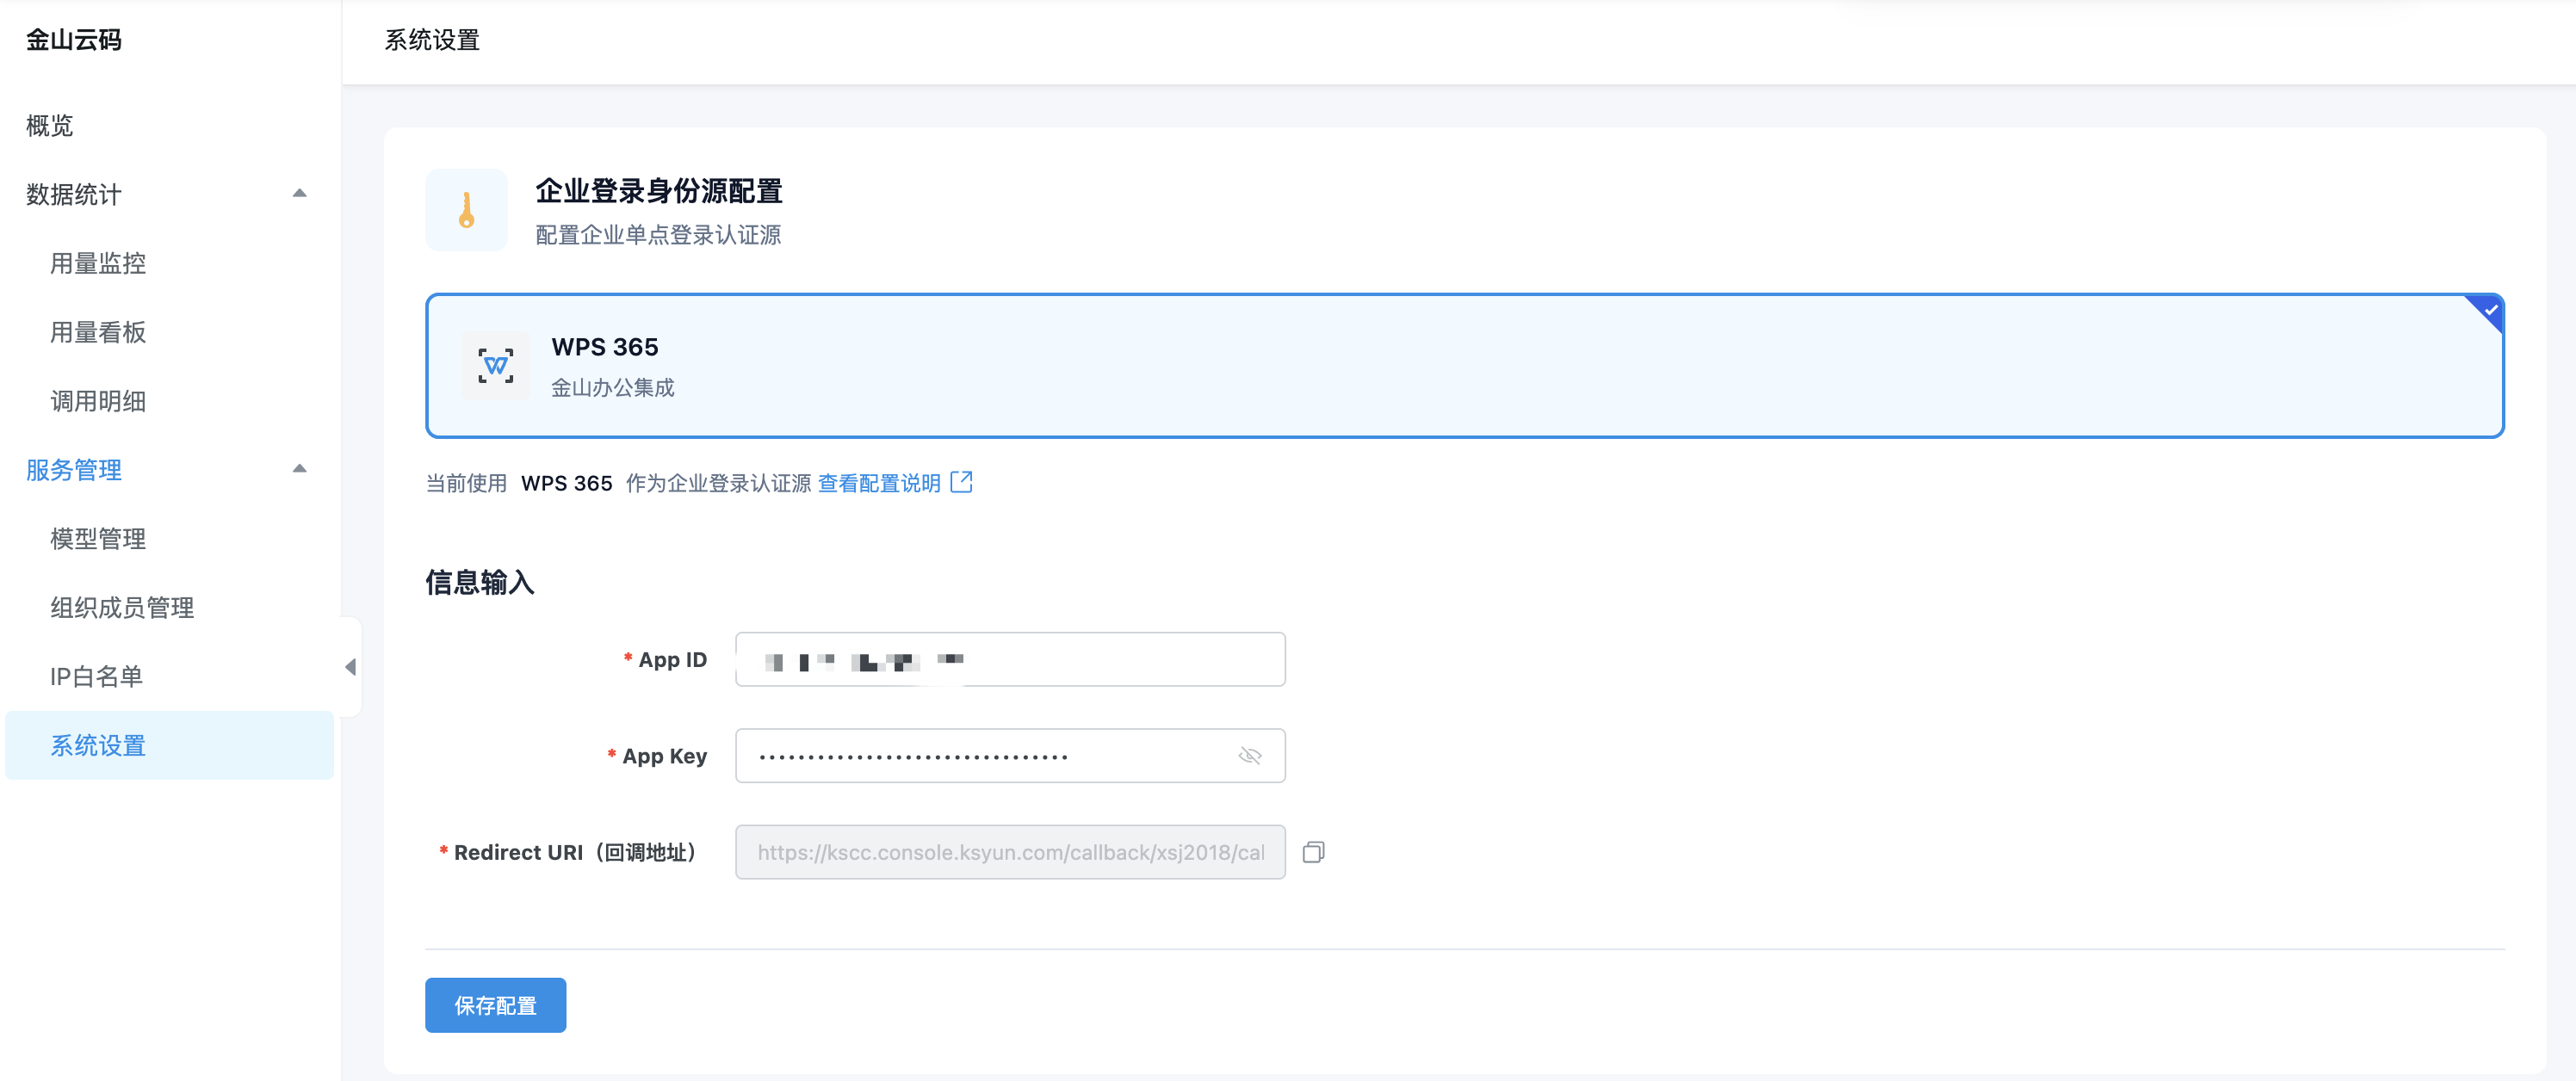Collapse the 服务管理 menu group

[x=299, y=469]
